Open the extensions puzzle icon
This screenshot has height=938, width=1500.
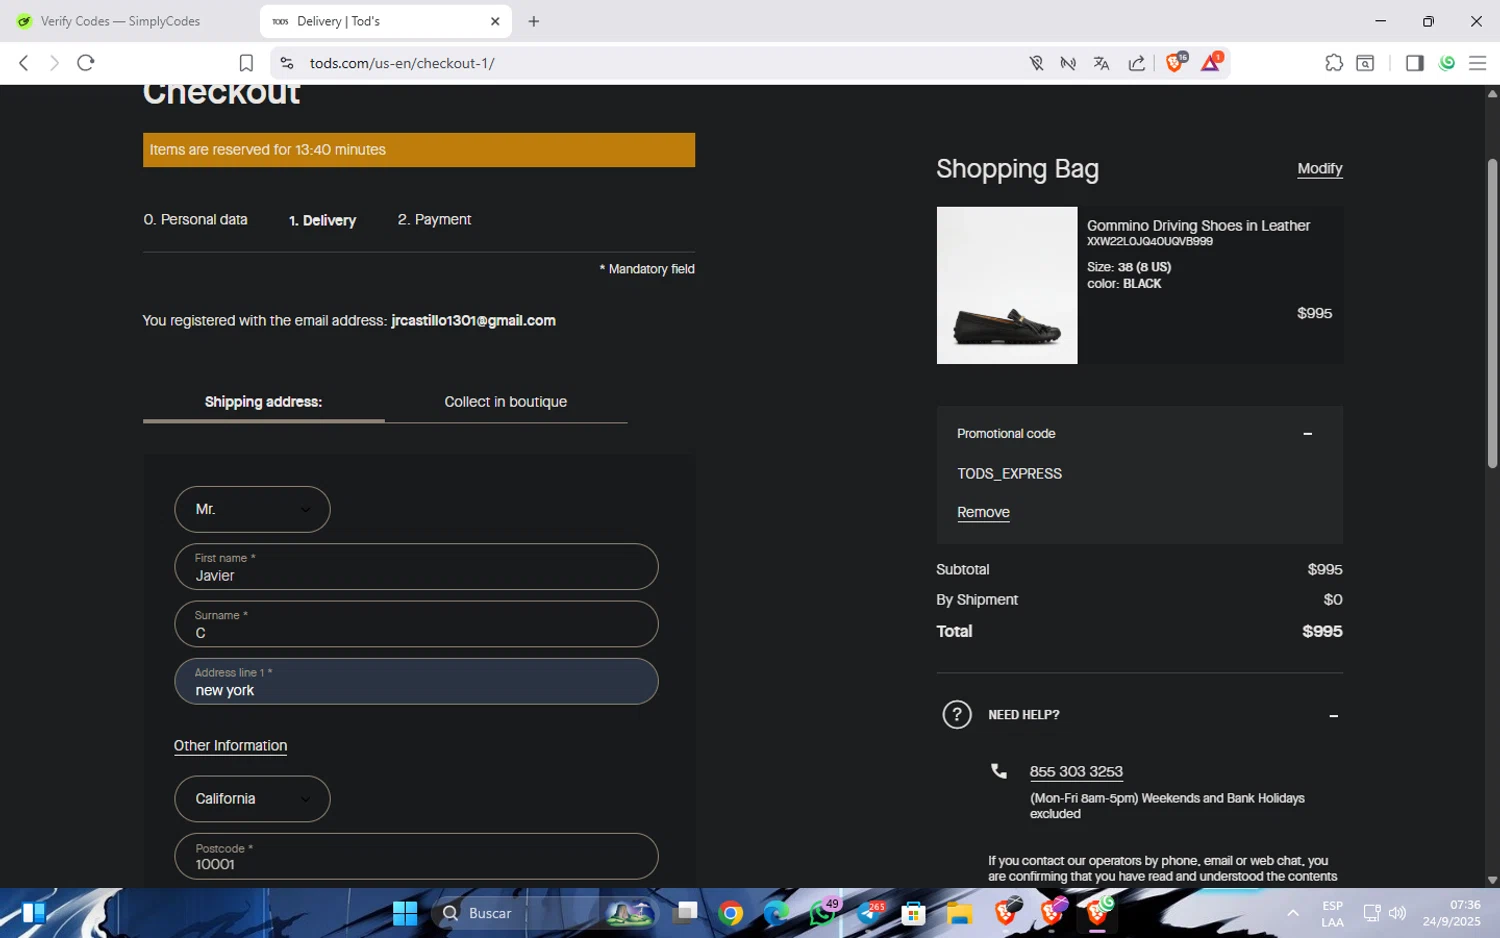point(1333,63)
